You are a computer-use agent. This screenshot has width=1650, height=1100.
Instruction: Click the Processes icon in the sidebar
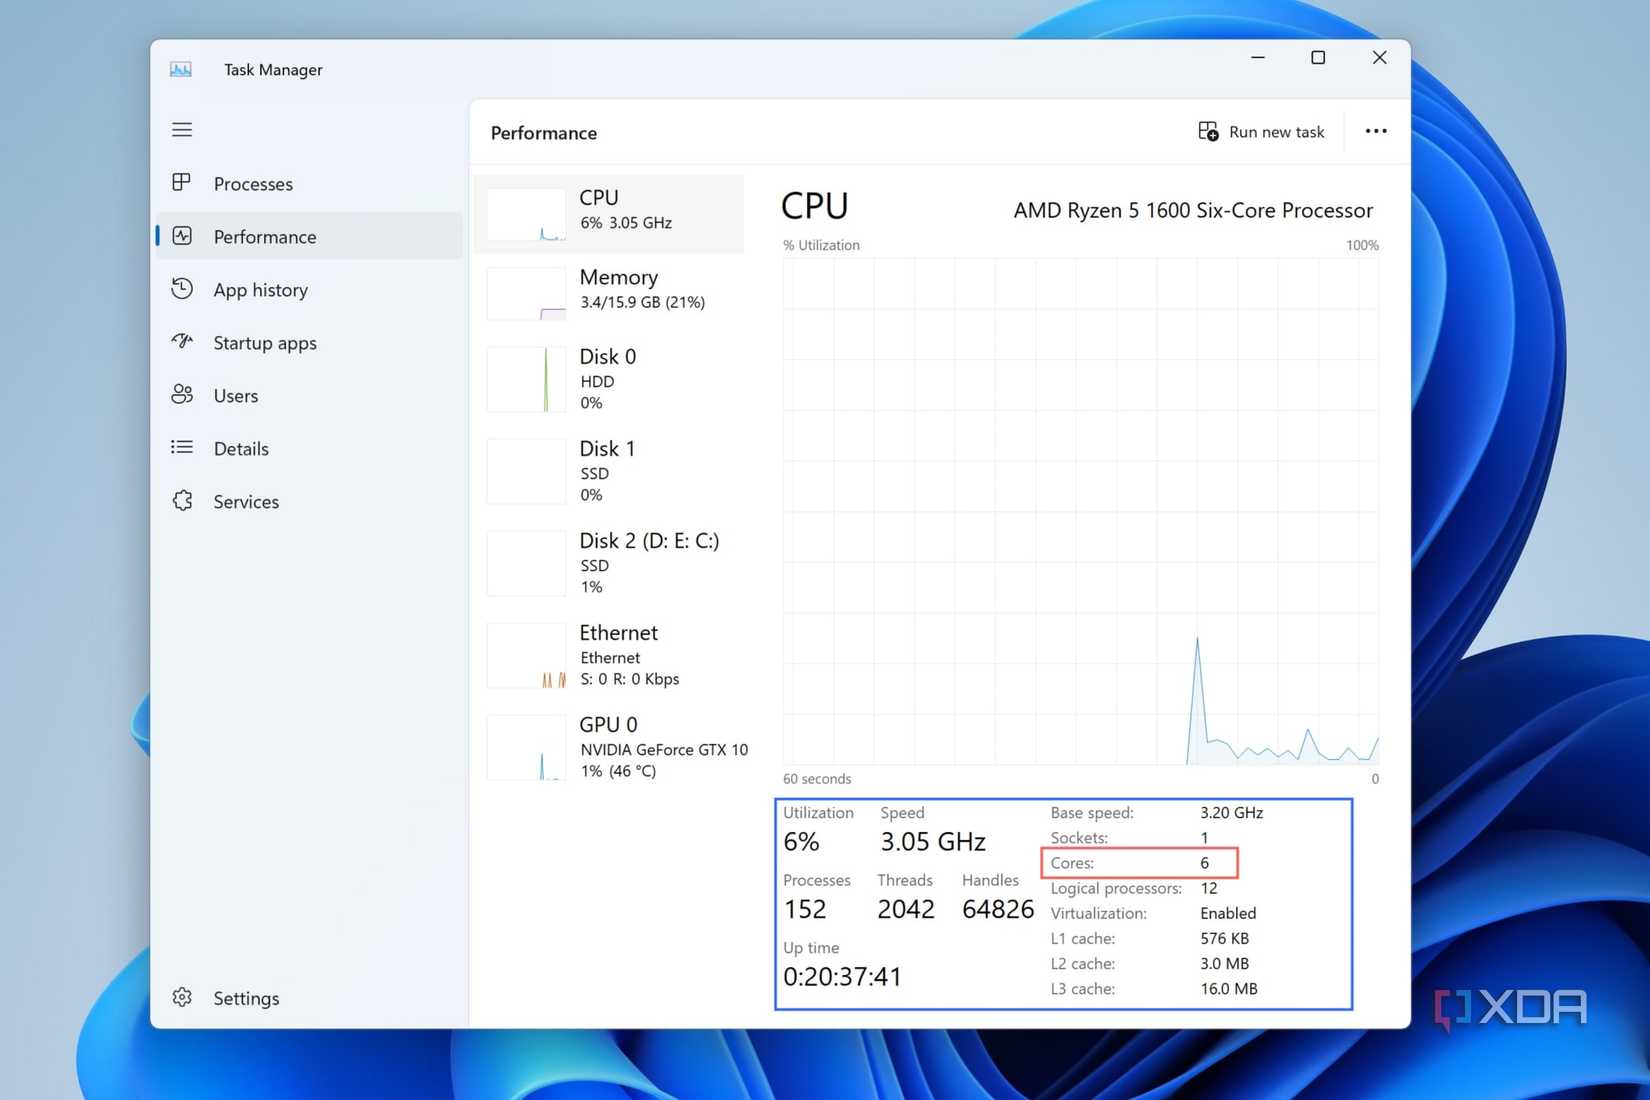182,183
